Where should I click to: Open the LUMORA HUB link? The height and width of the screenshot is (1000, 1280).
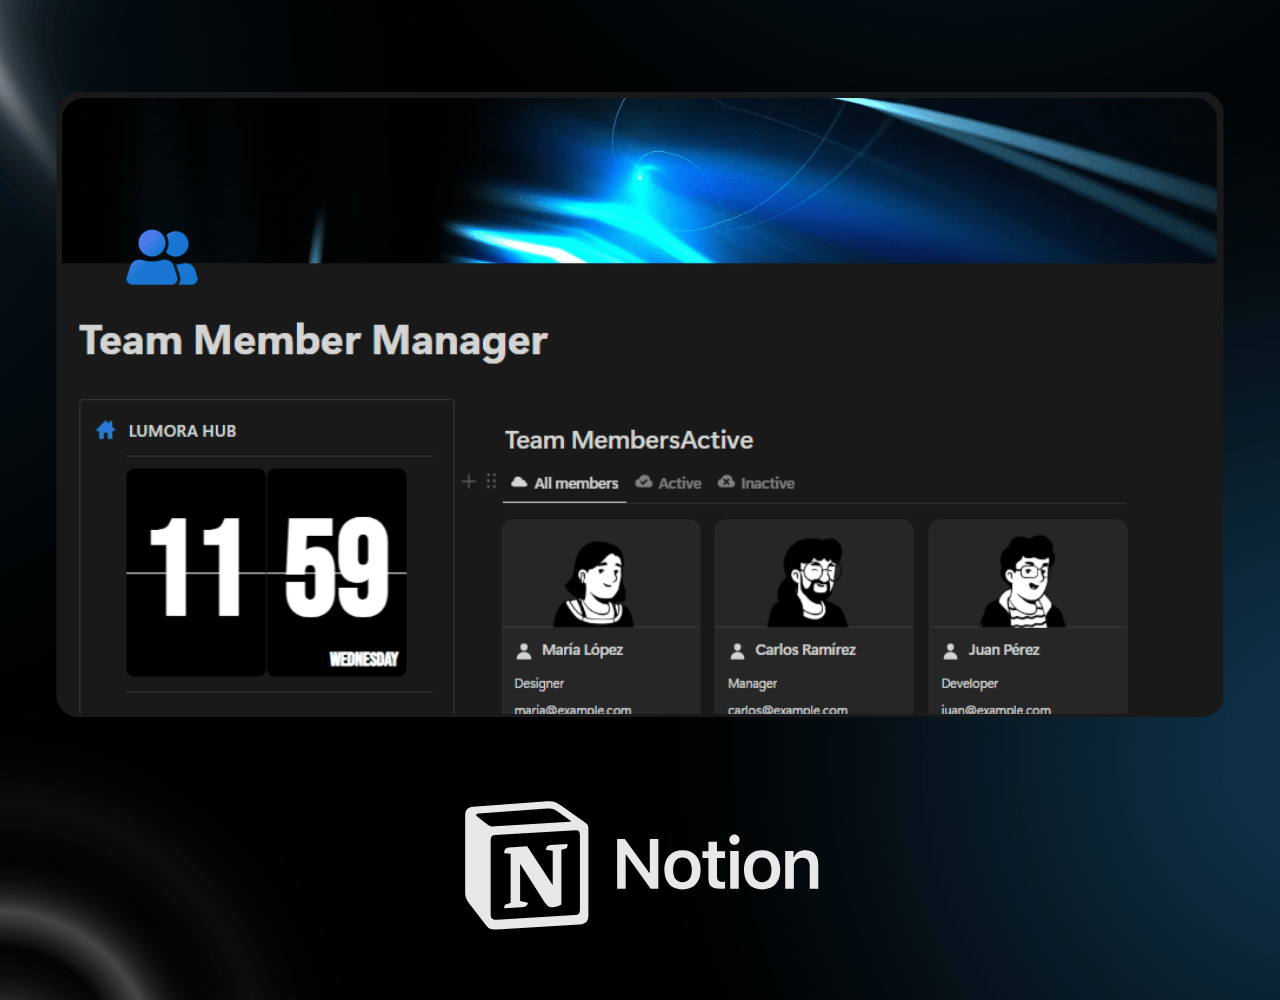(x=182, y=431)
